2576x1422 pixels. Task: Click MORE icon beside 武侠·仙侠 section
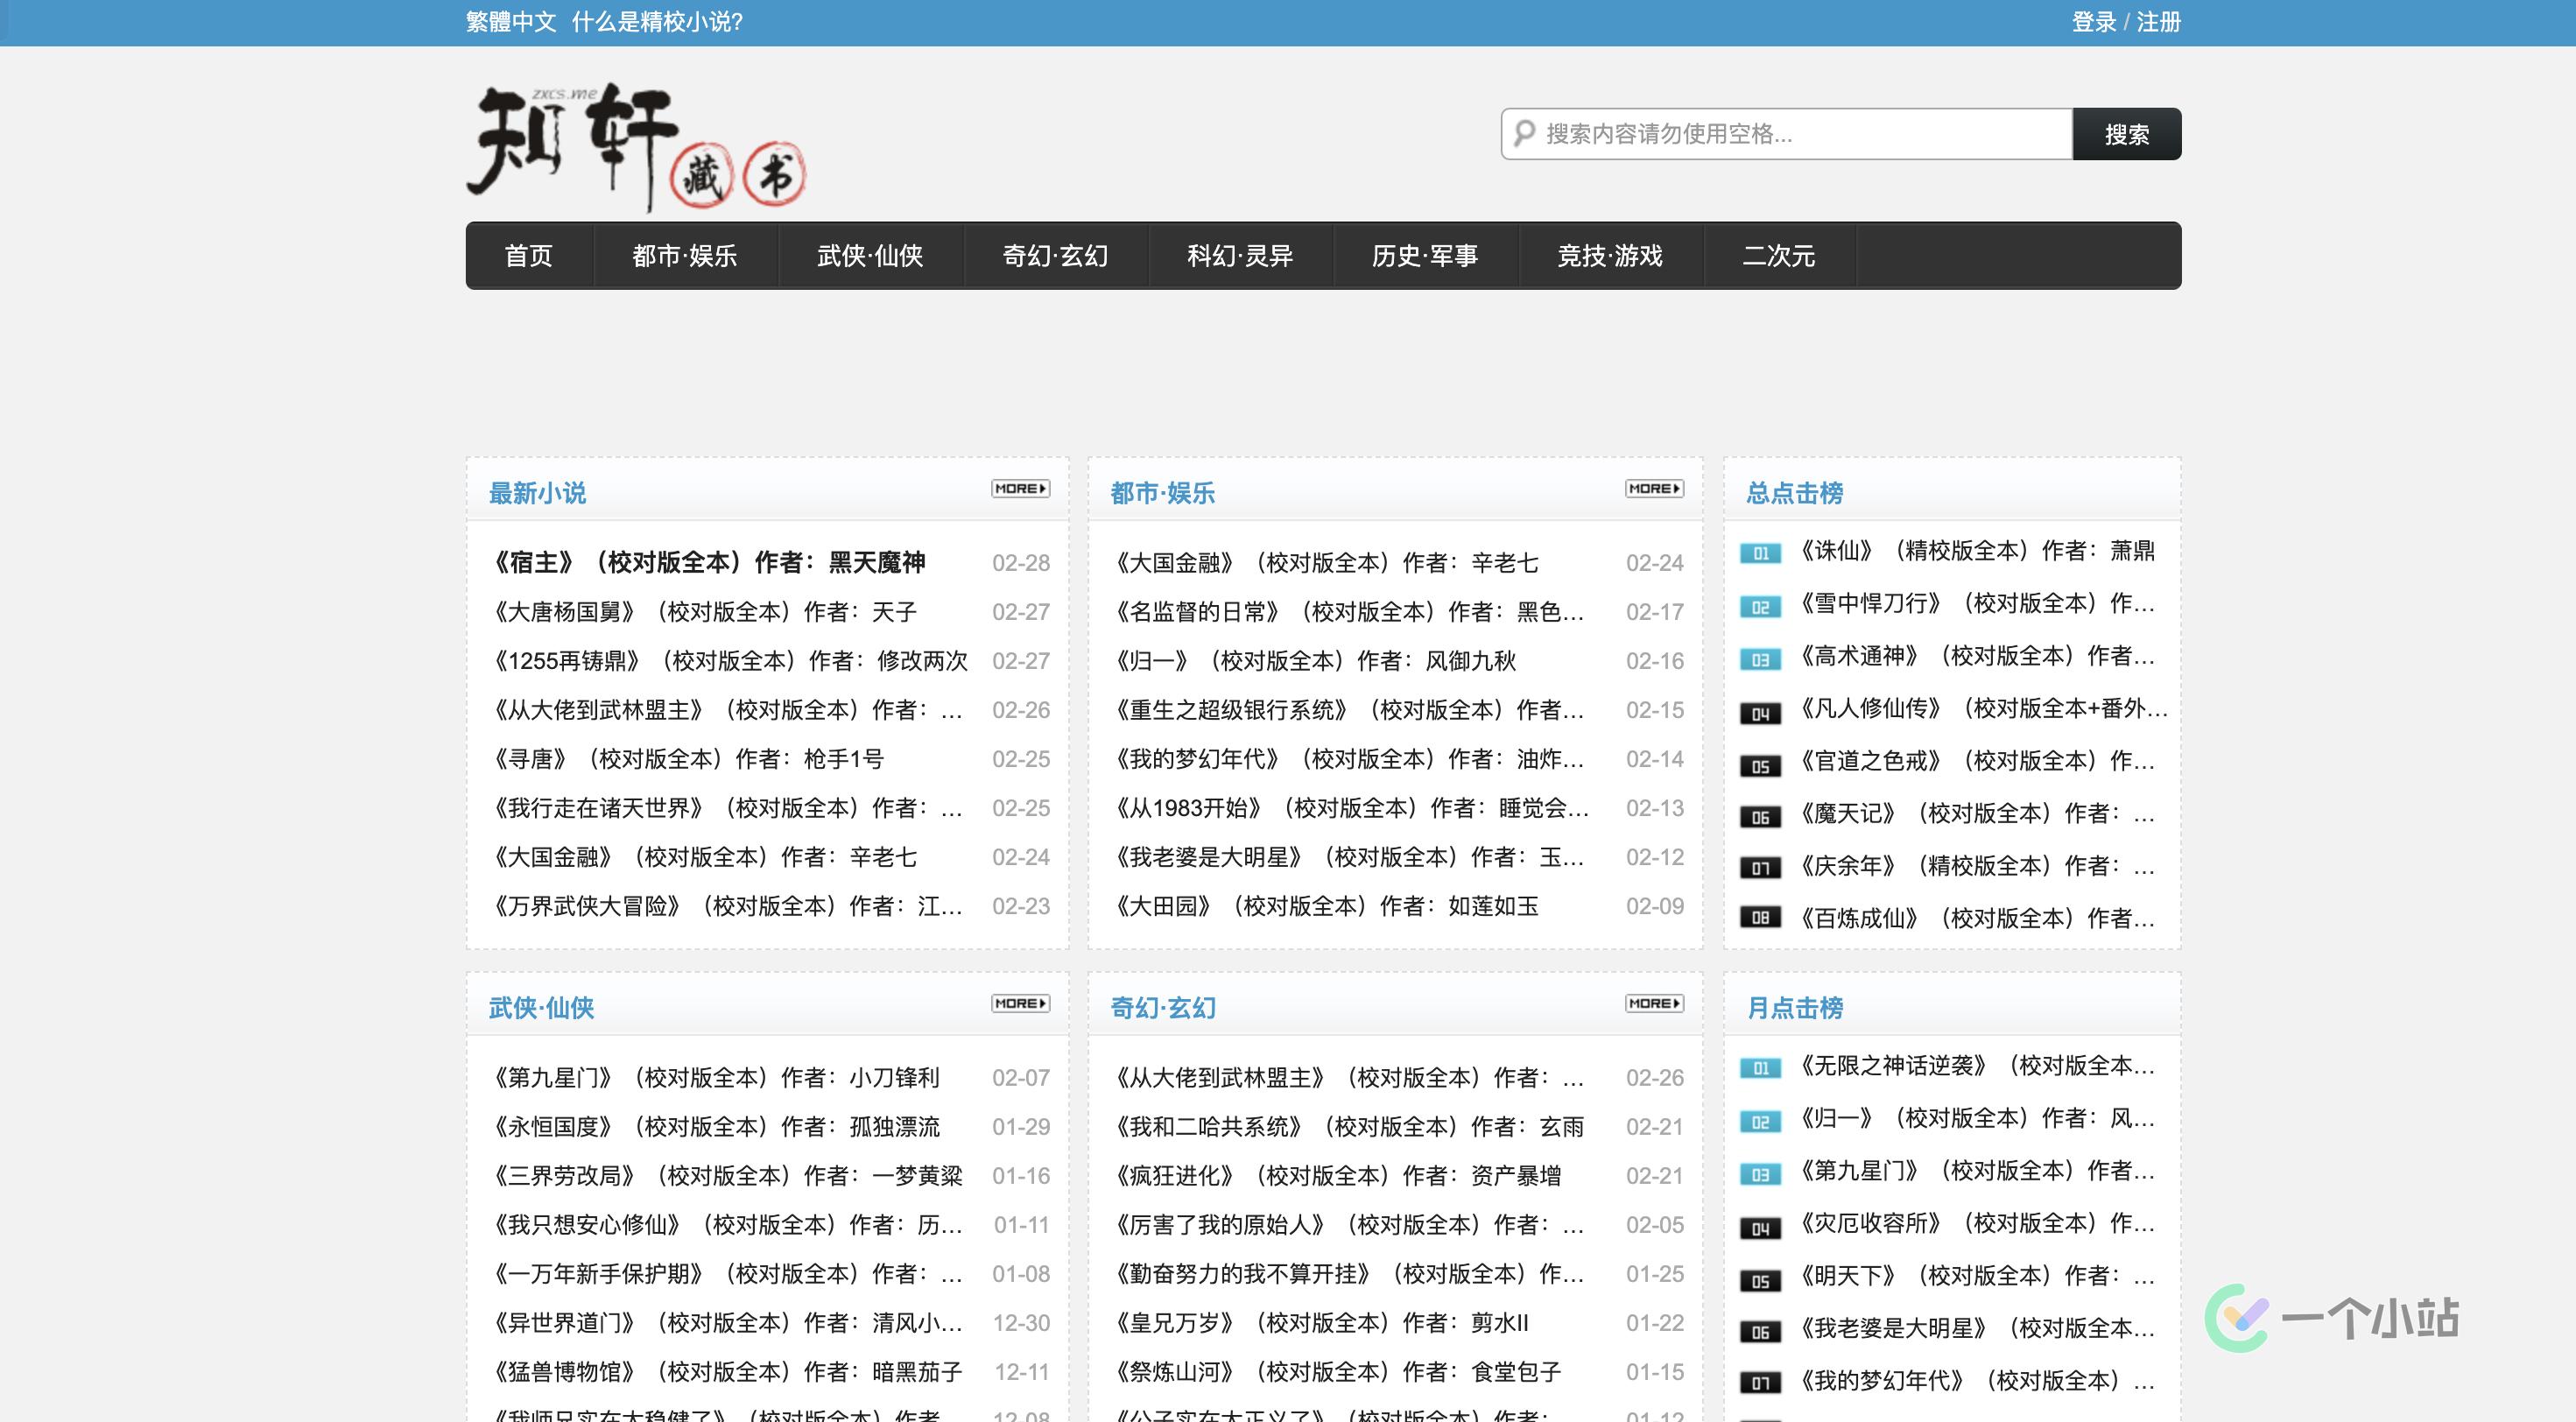pos(1020,1003)
